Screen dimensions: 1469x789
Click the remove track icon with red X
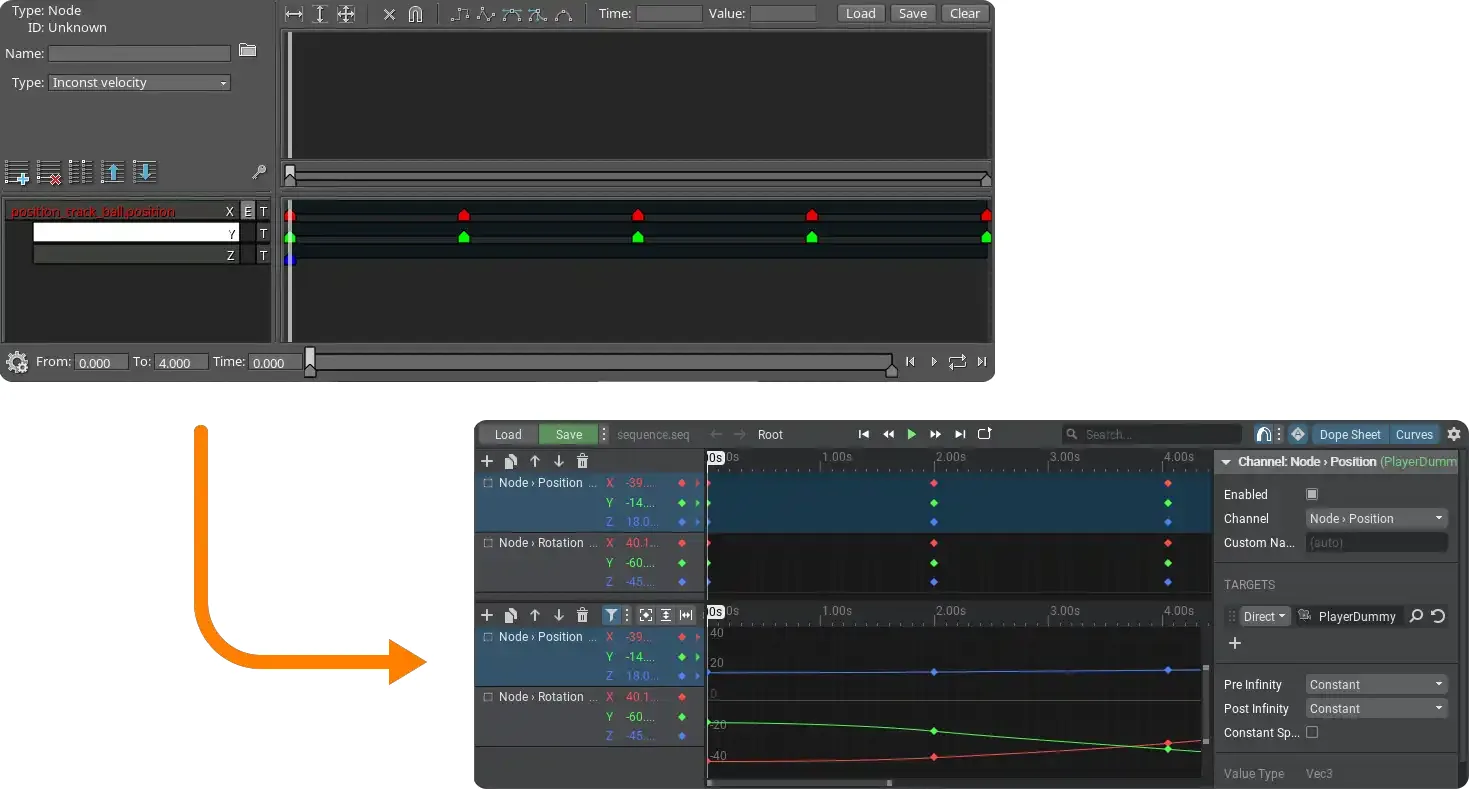tap(49, 172)
